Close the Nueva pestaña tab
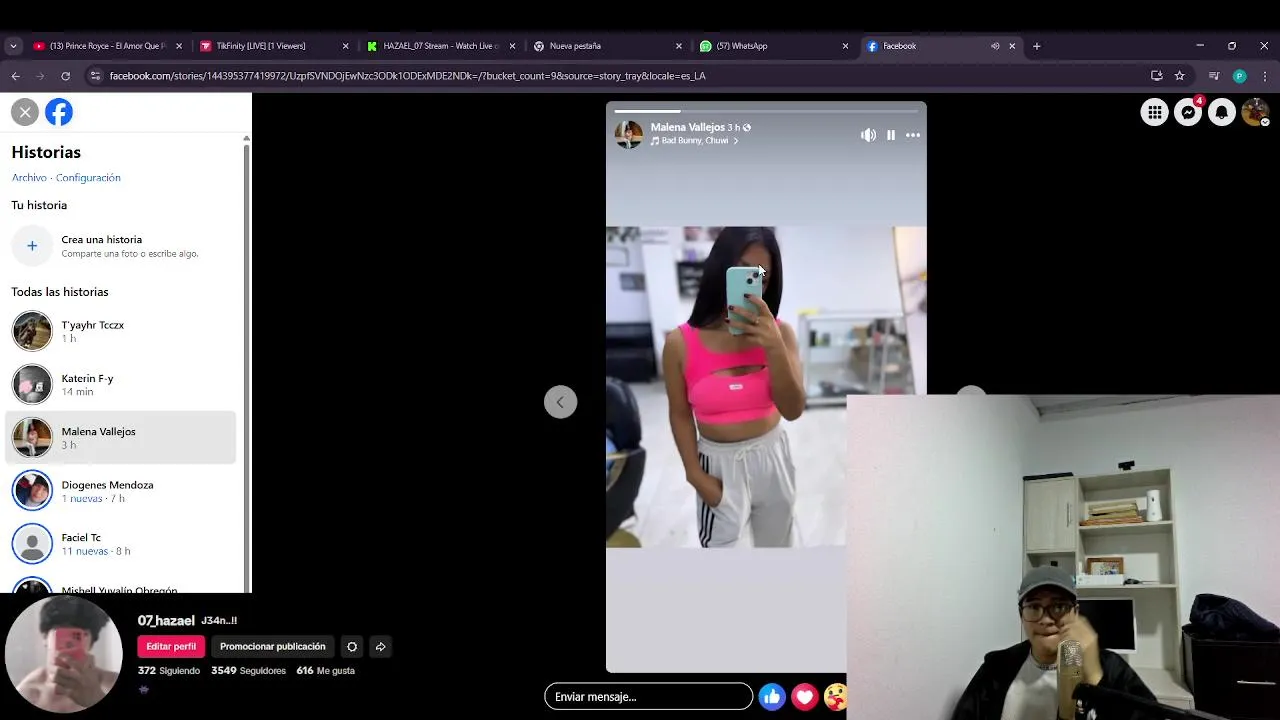 click(679, 46)
